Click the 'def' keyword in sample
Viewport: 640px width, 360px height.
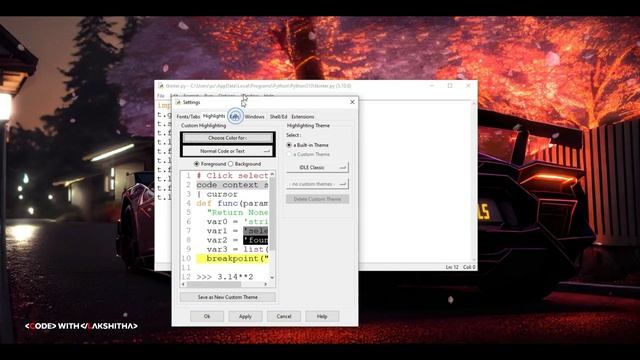click(x=204, y=203)
